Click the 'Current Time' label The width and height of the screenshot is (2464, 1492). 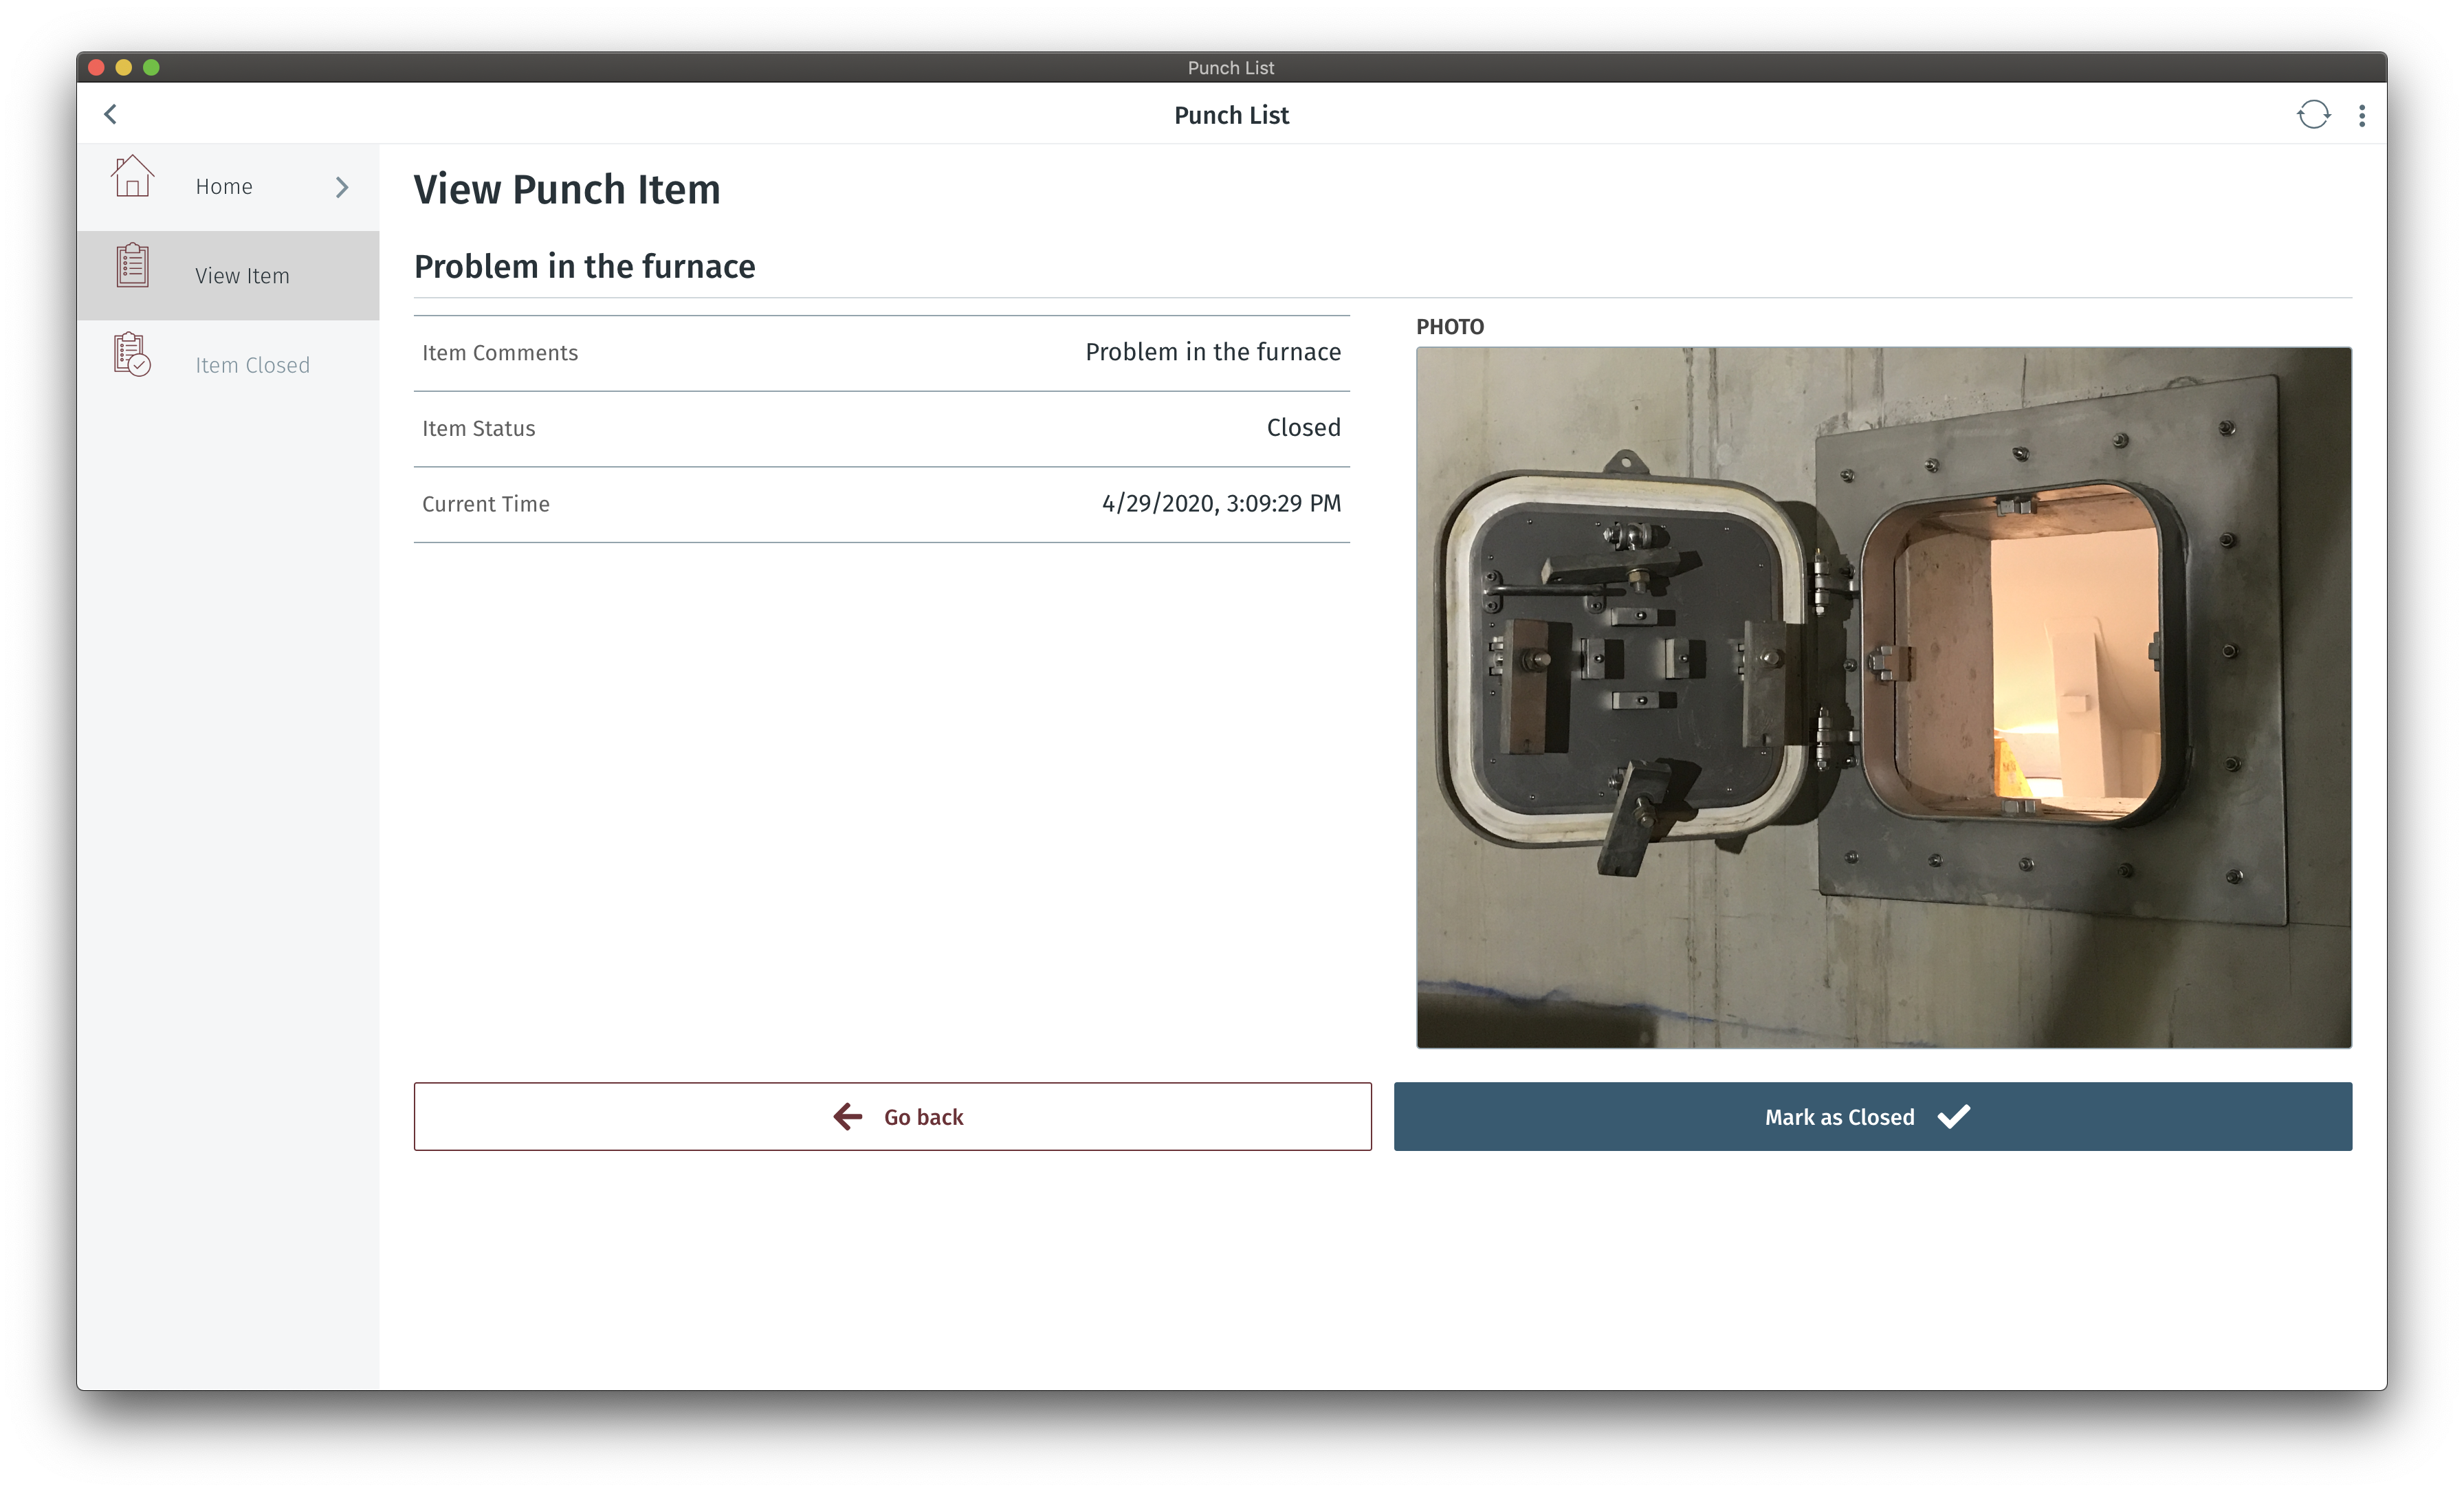(x=485, y=504)
